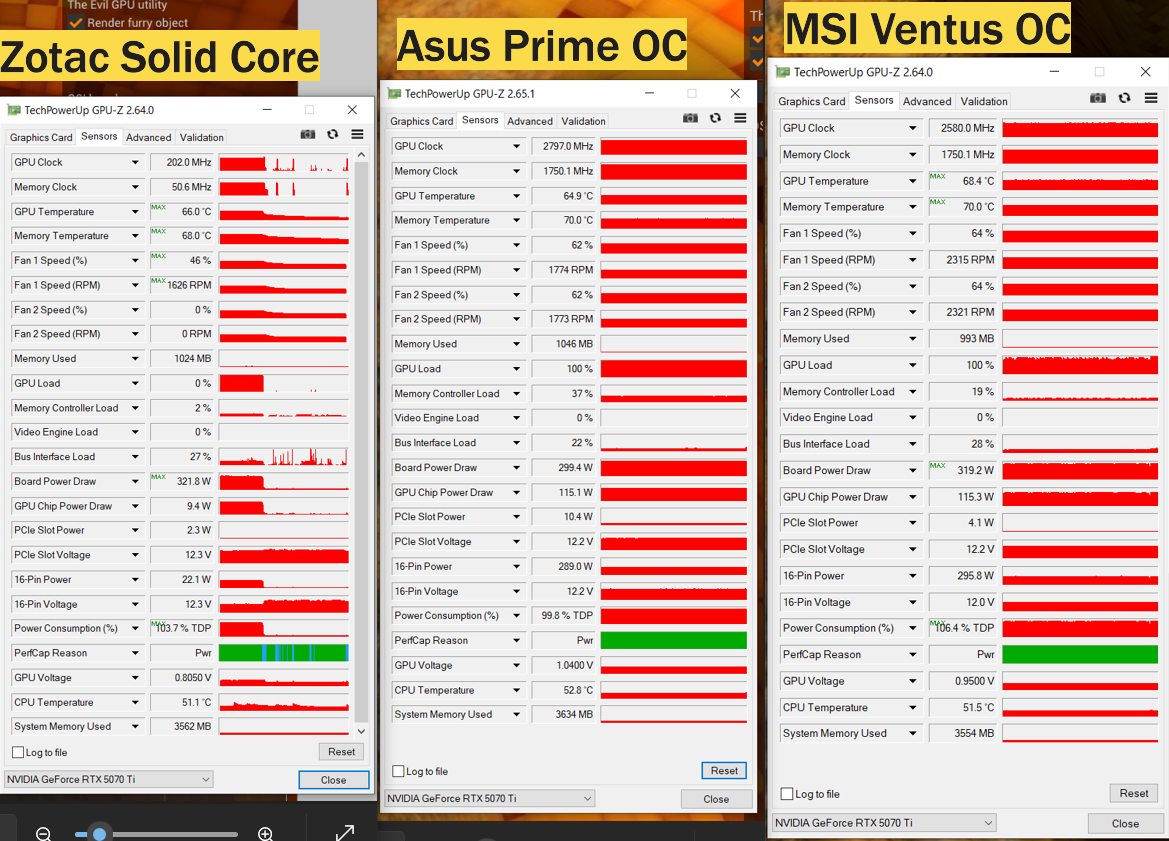Click Reset button in Zotac window
Screen dimensions: 1169x841
point(341,752)
